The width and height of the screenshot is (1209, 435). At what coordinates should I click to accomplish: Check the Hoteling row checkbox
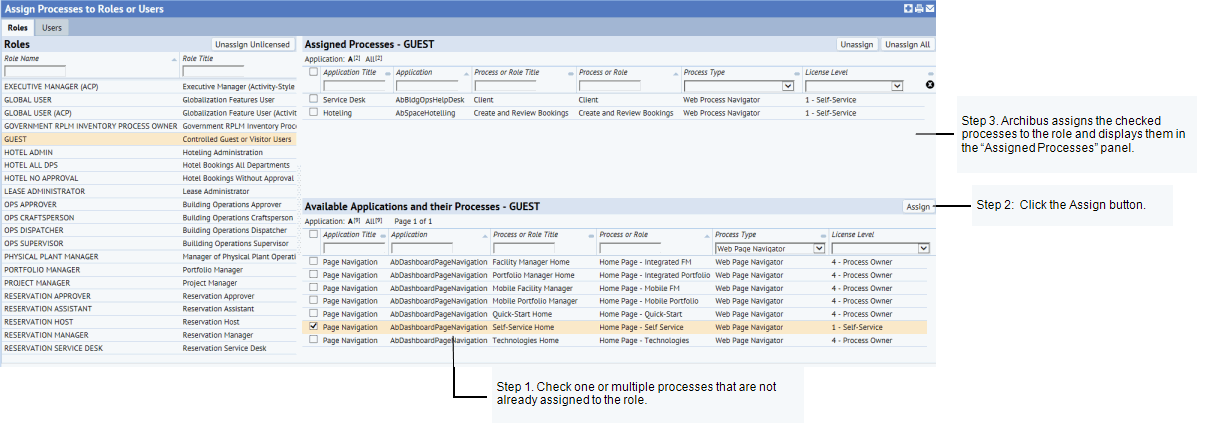(x=313, y=113)
